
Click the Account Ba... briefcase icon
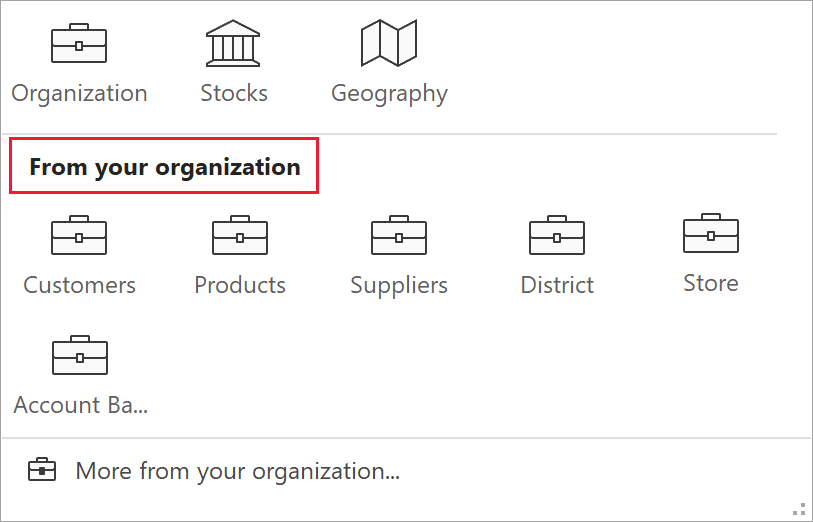pyautogui.click(x=79, y=356)
